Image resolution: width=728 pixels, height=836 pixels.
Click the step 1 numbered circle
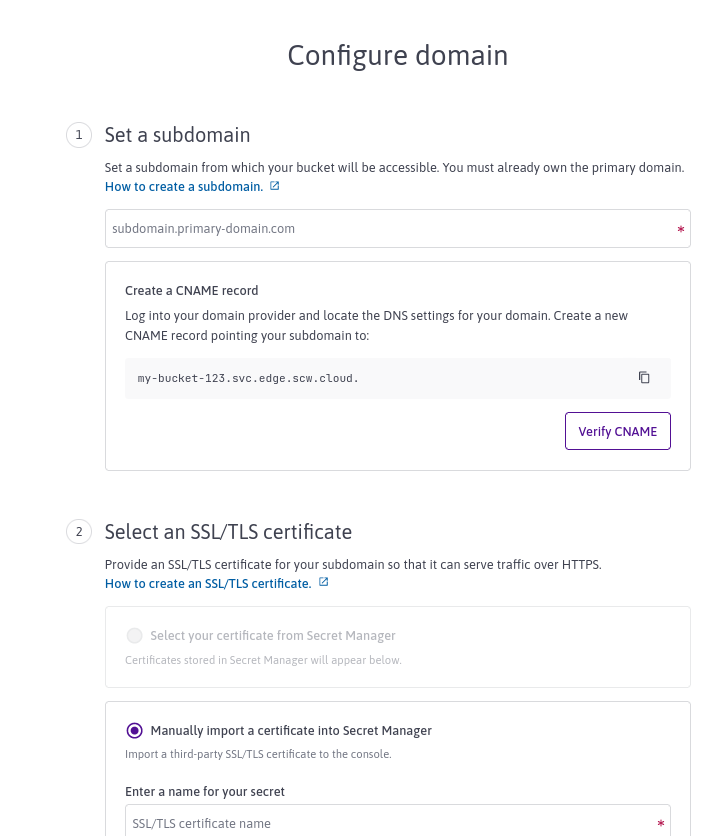(x=78, y=135)
